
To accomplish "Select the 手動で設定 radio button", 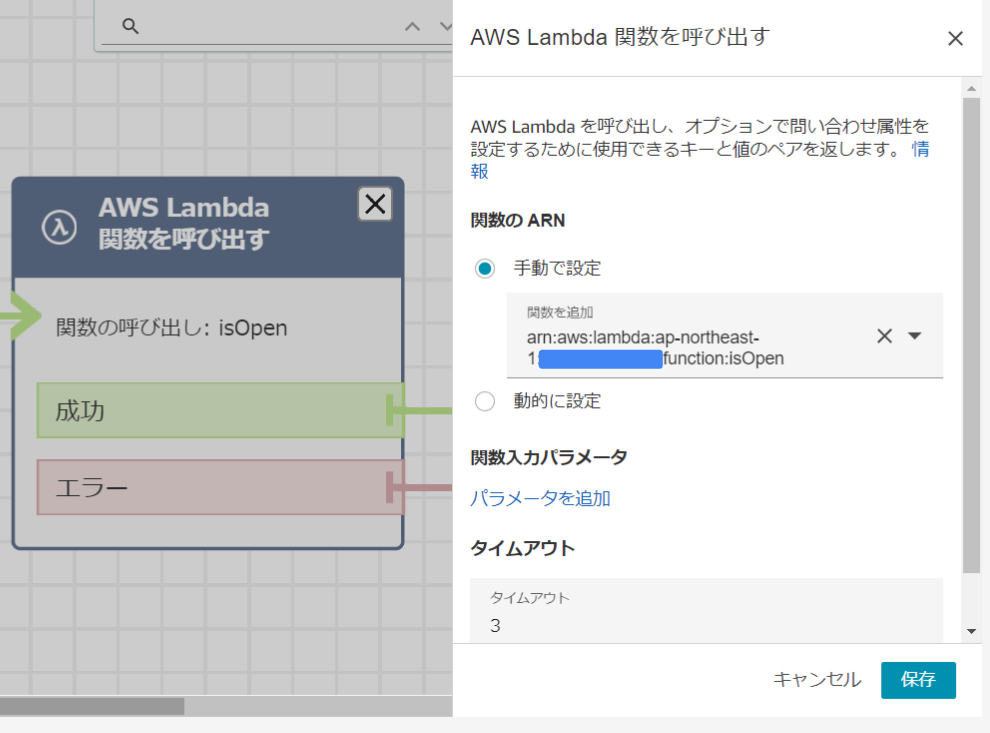I will click(485, 268).
